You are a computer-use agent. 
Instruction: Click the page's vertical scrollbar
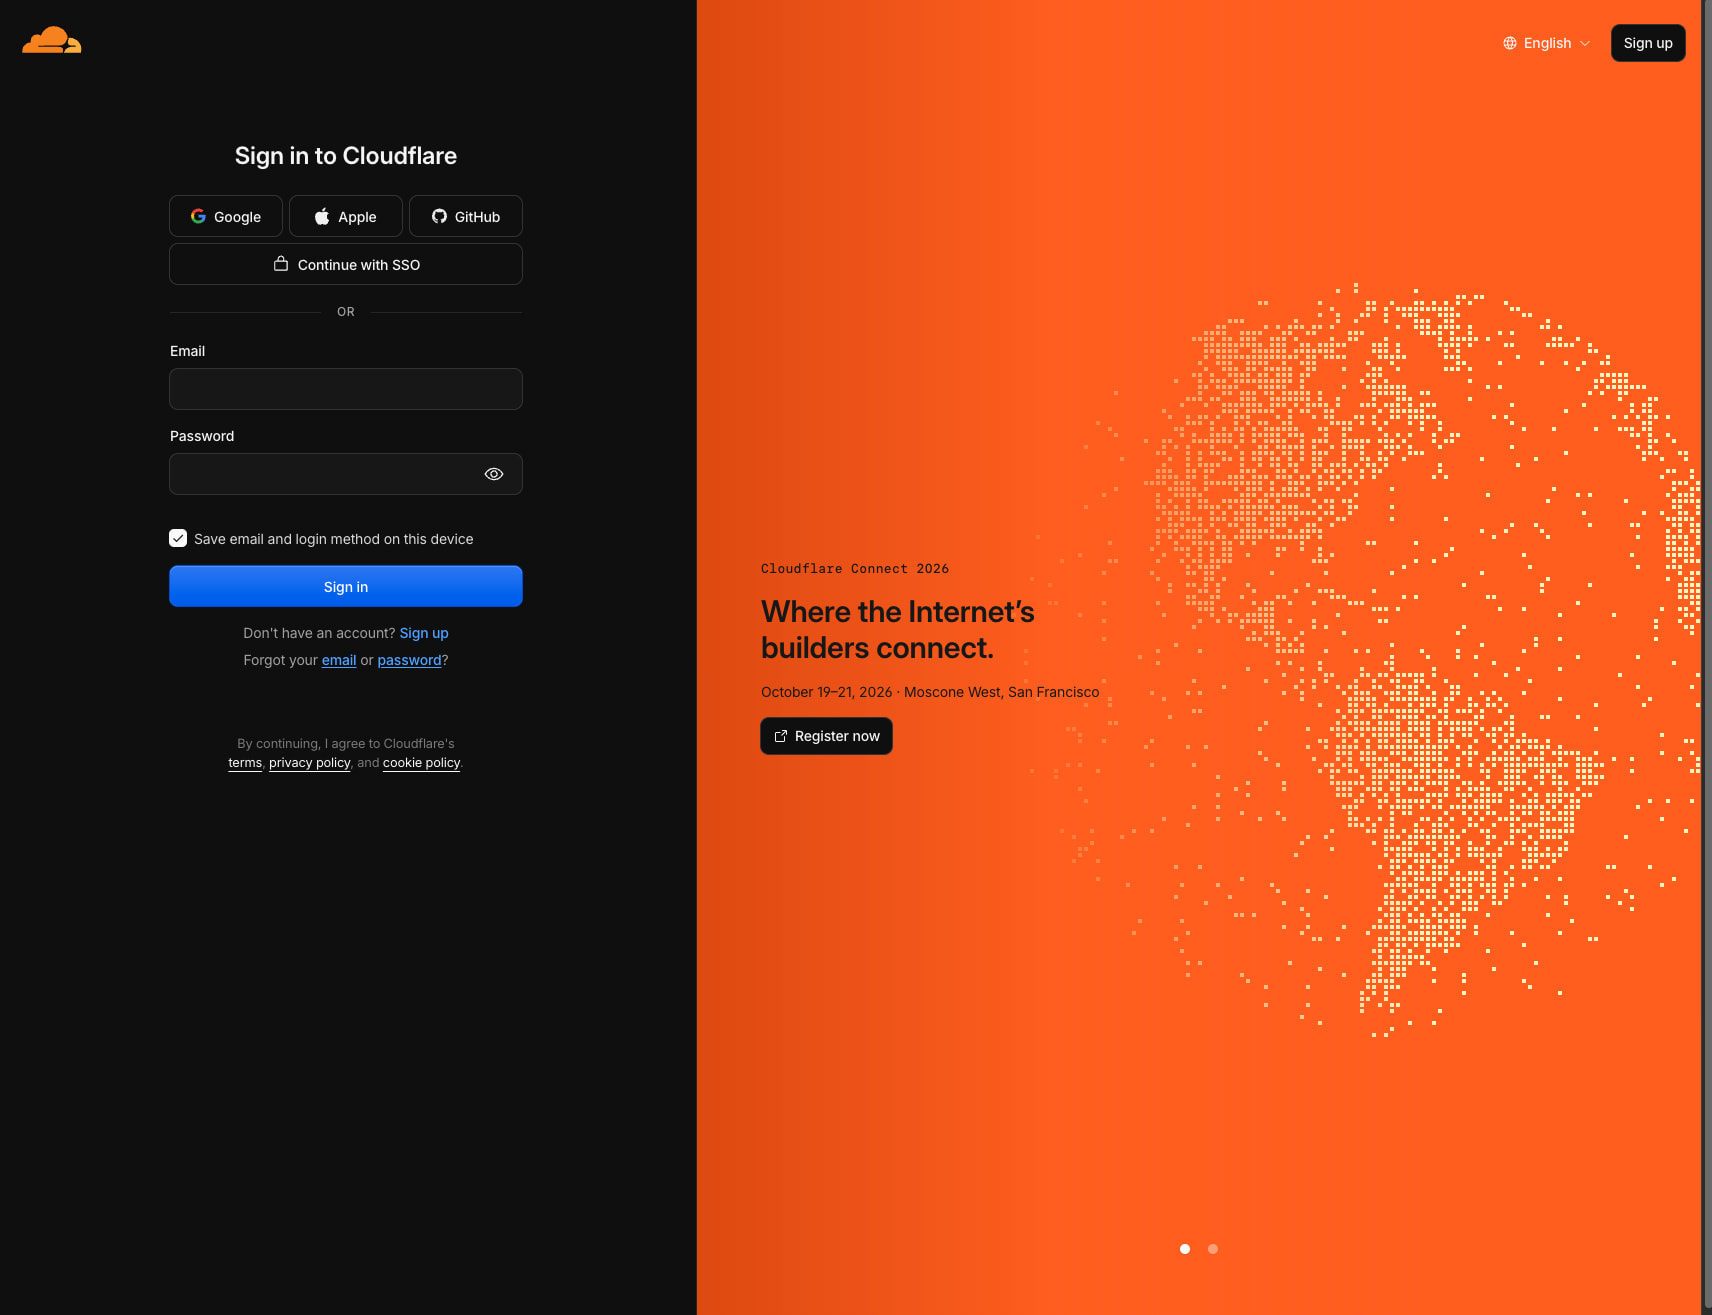point(1707,657)
